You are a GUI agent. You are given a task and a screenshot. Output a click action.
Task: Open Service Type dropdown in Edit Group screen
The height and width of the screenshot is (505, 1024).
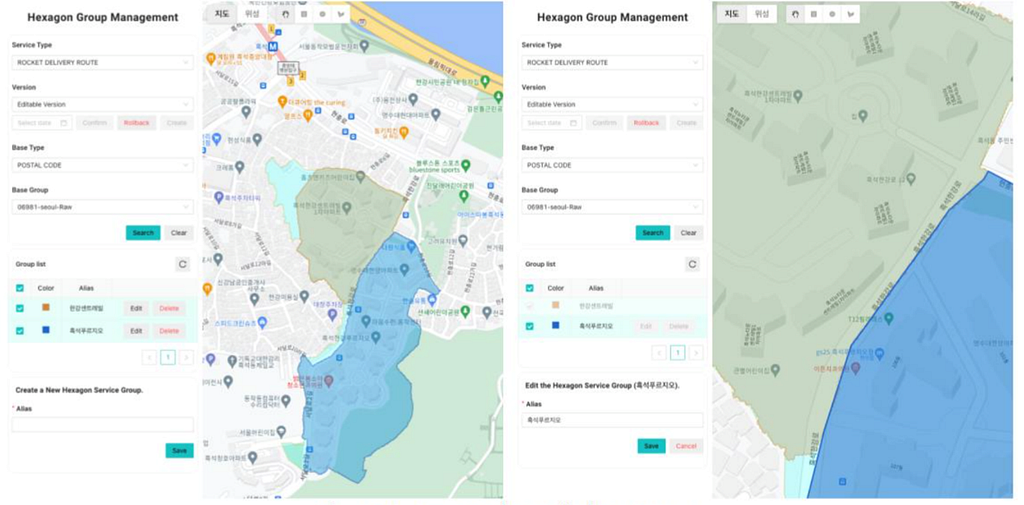(x=612, y=63)
